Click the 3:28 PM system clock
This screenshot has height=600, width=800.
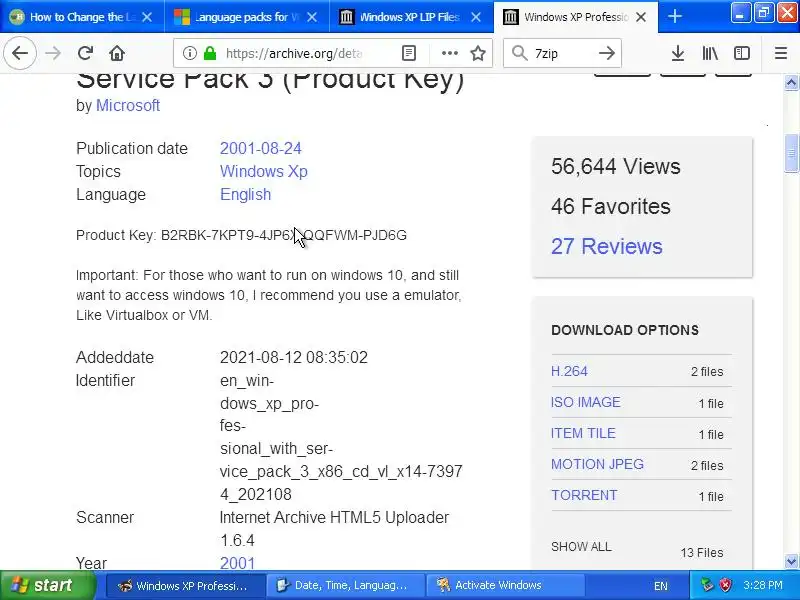[763, 585]
